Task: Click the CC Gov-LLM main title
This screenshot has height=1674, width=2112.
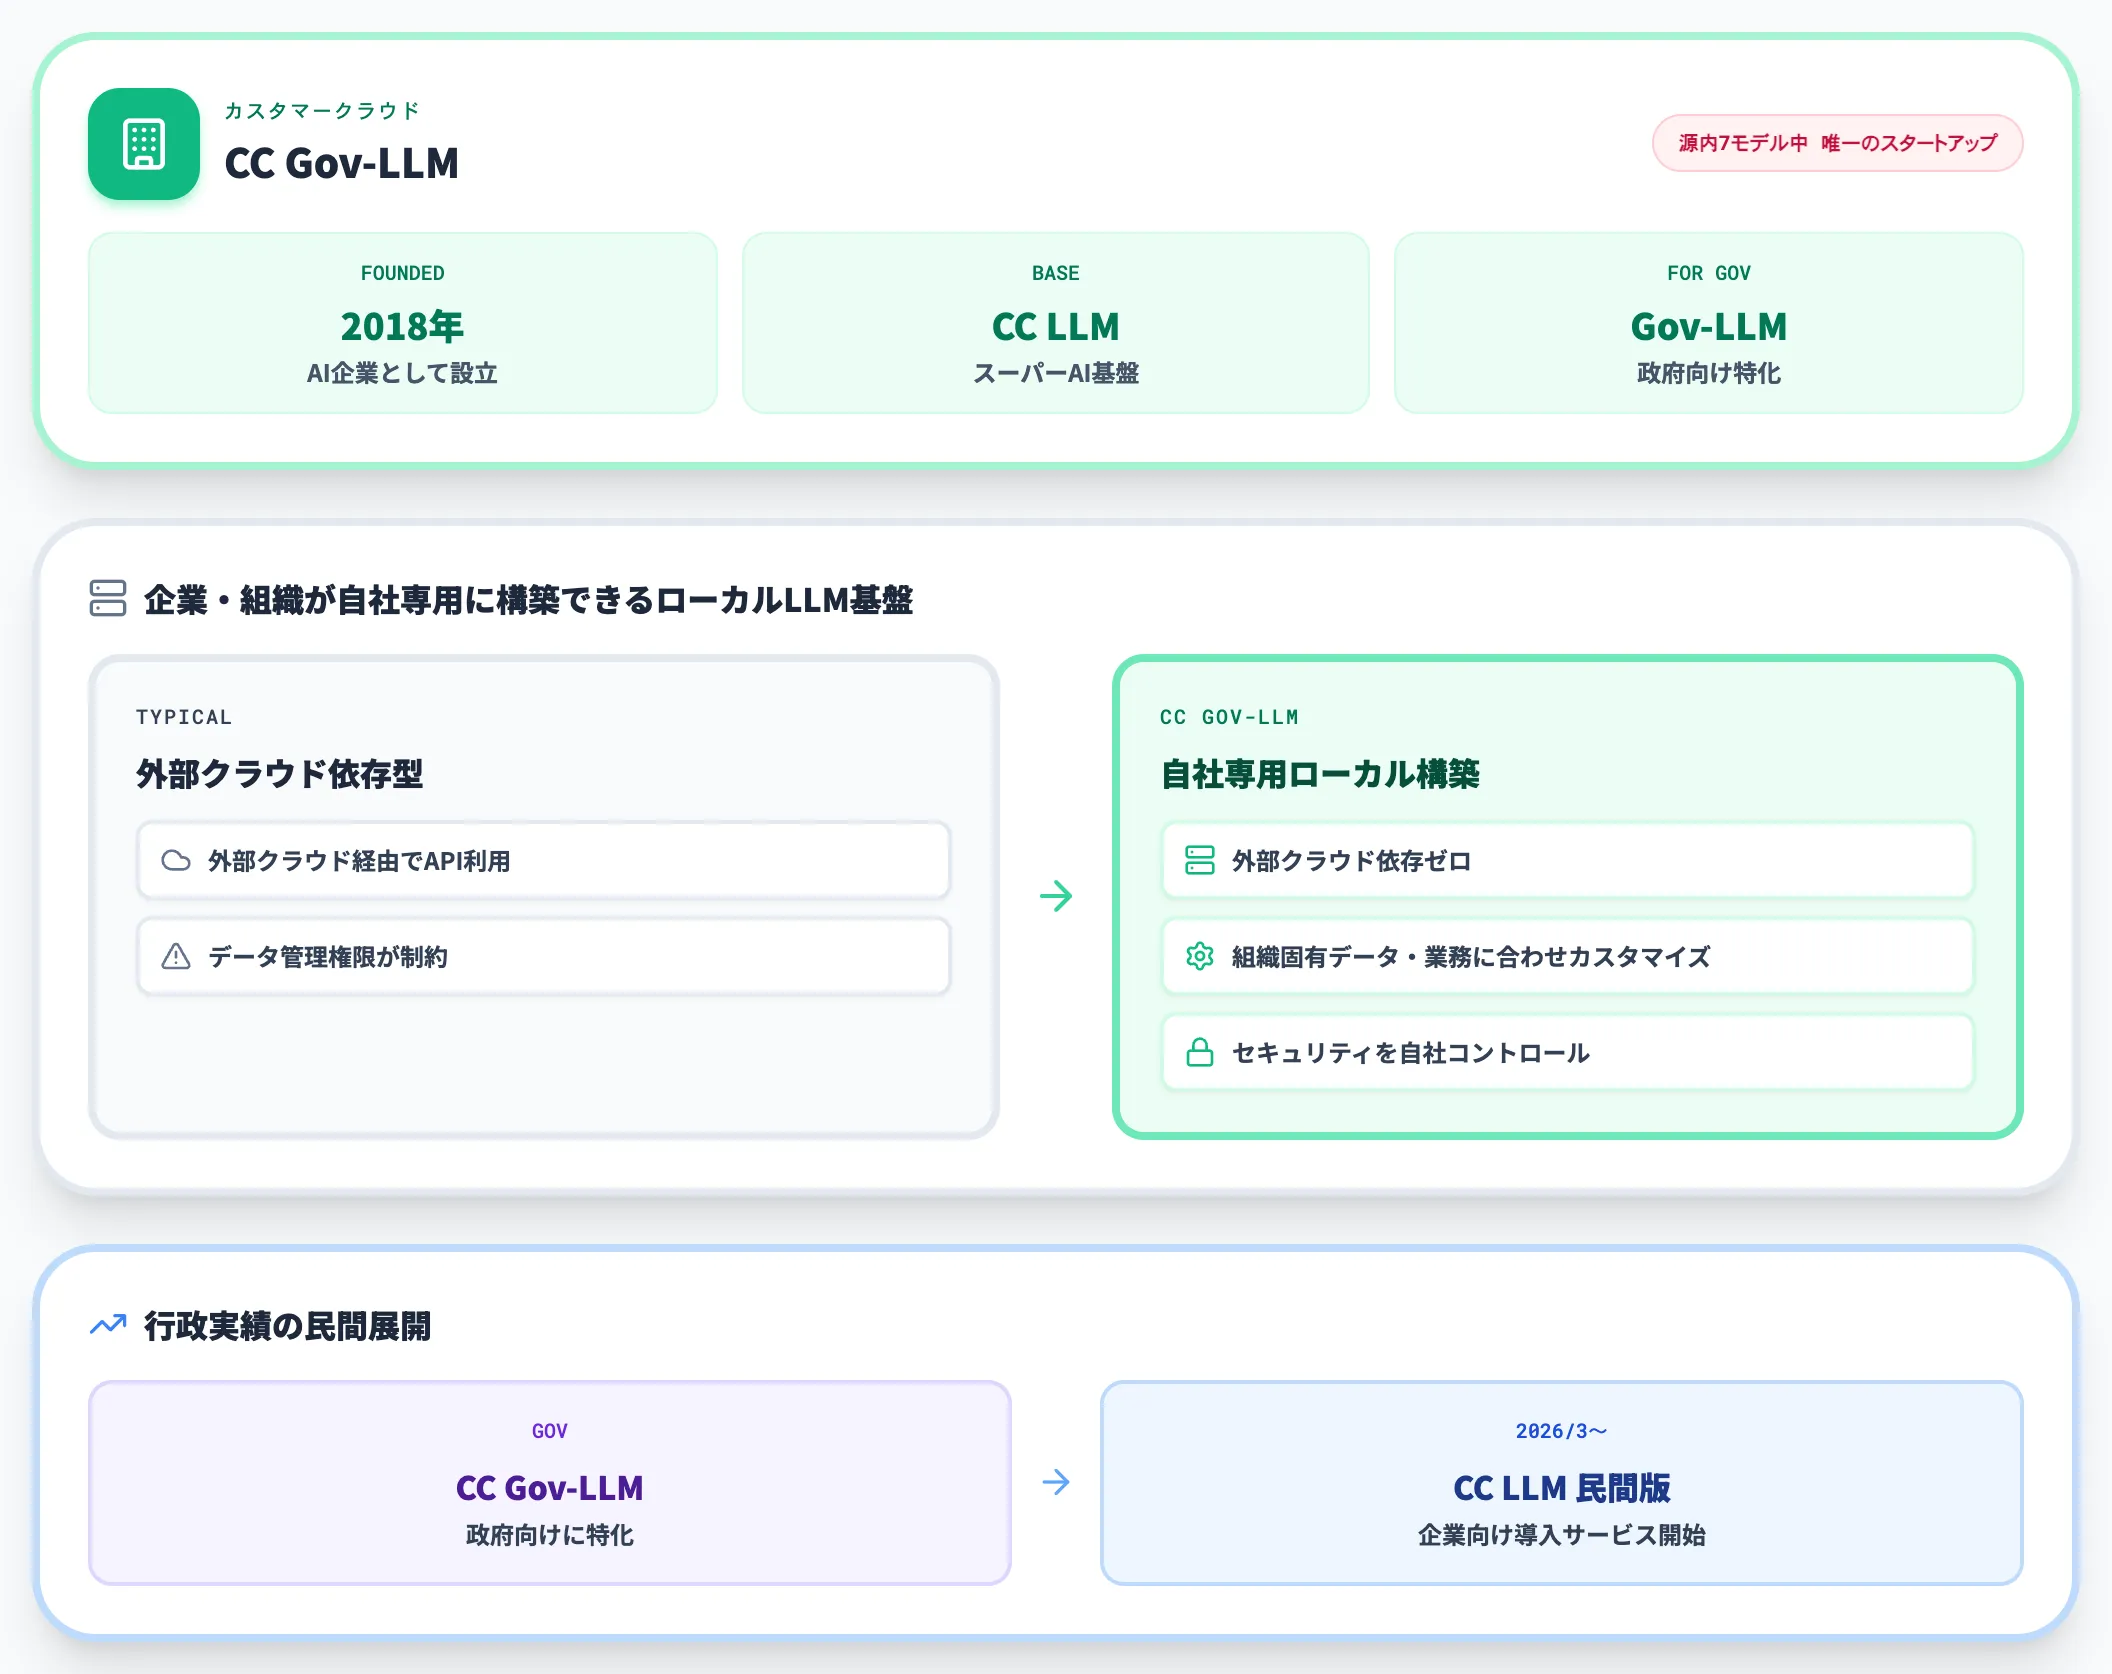Action: pos(342,163)
